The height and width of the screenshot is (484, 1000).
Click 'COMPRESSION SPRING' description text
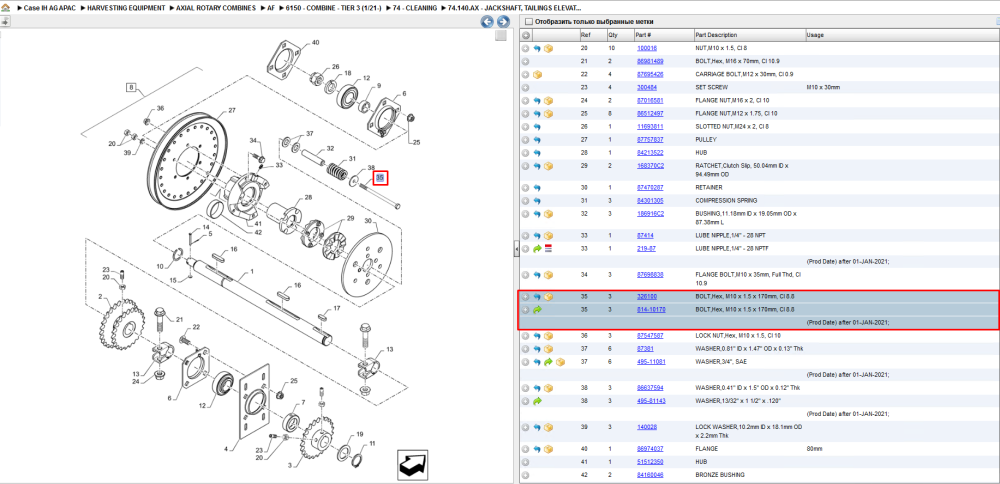722,201
